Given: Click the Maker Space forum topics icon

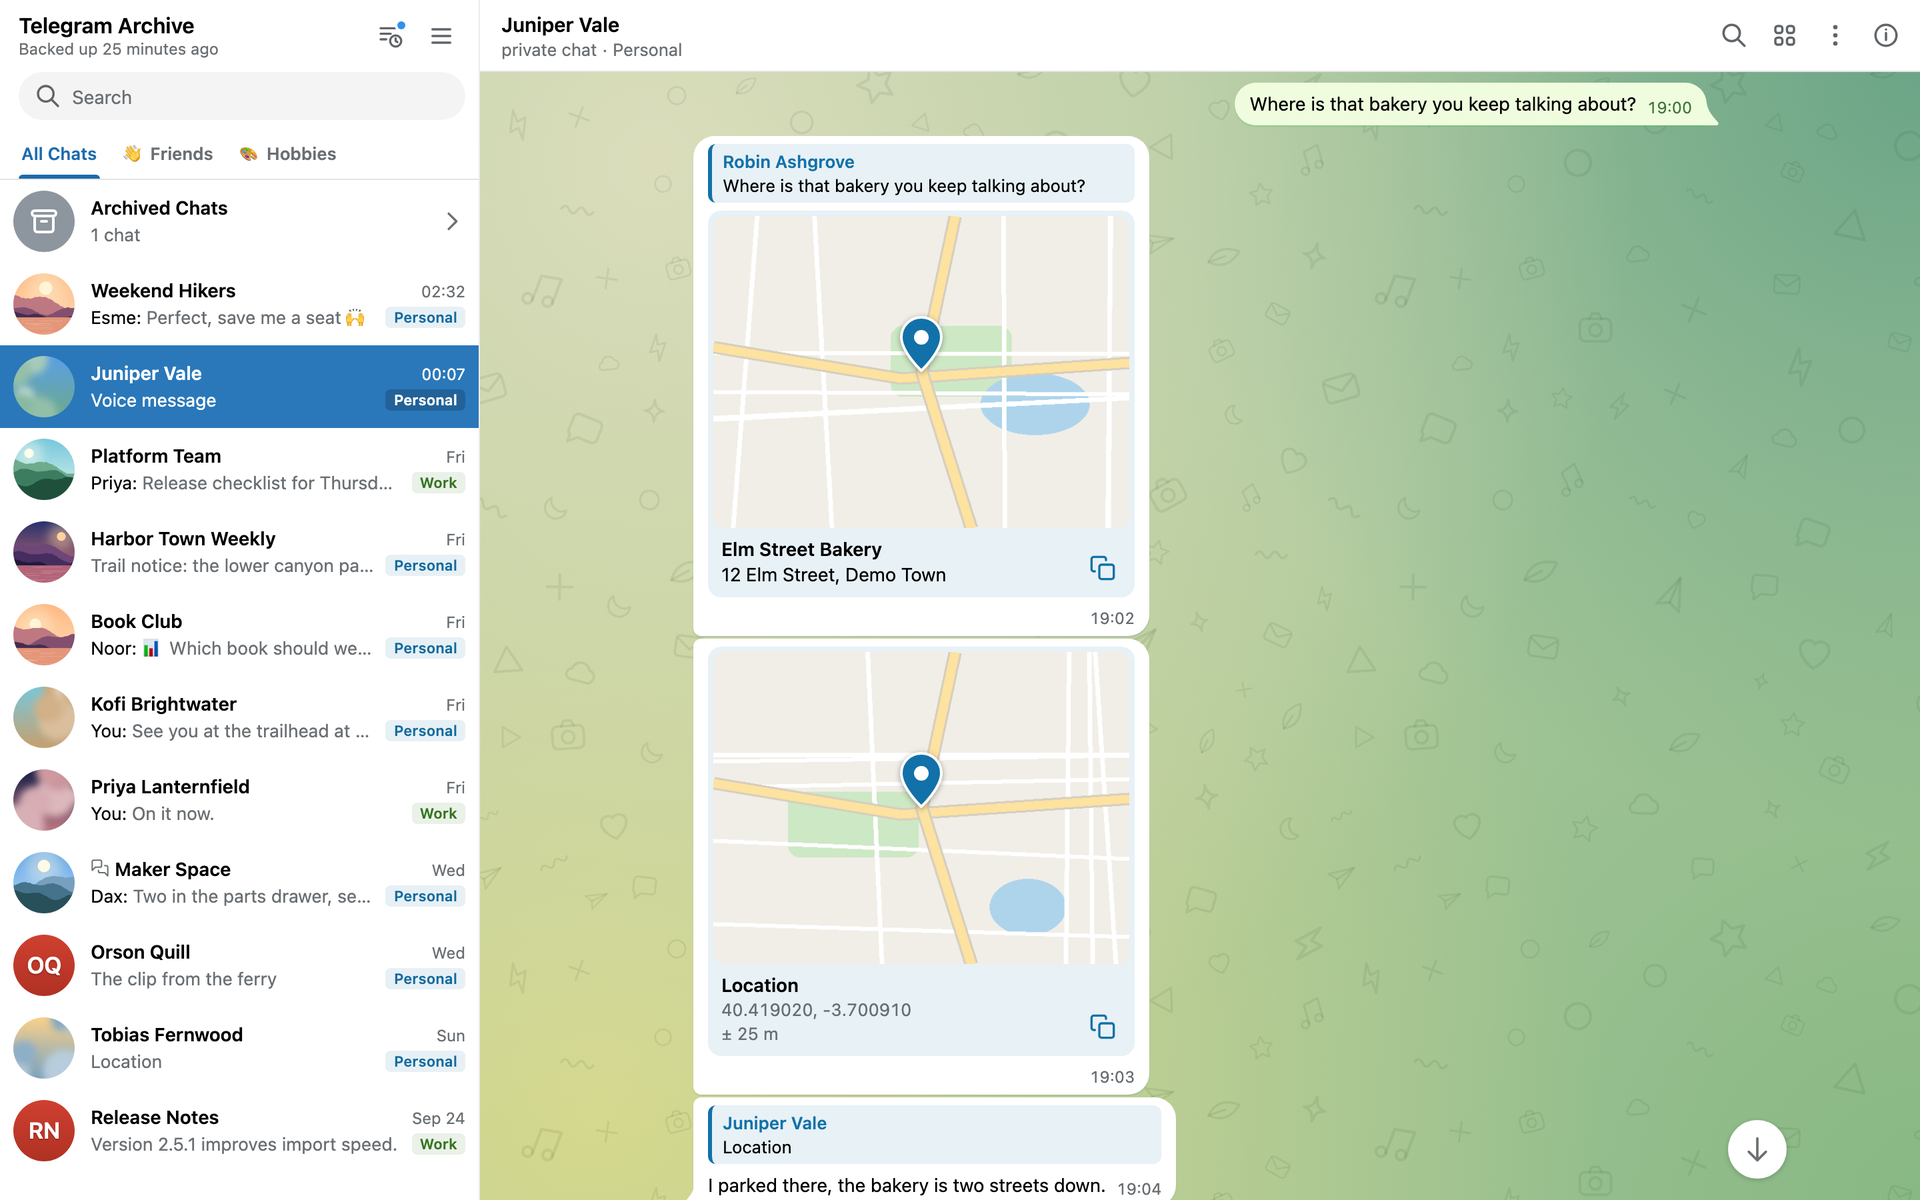Looking at the screenshot, I should (x=100, y=868).
